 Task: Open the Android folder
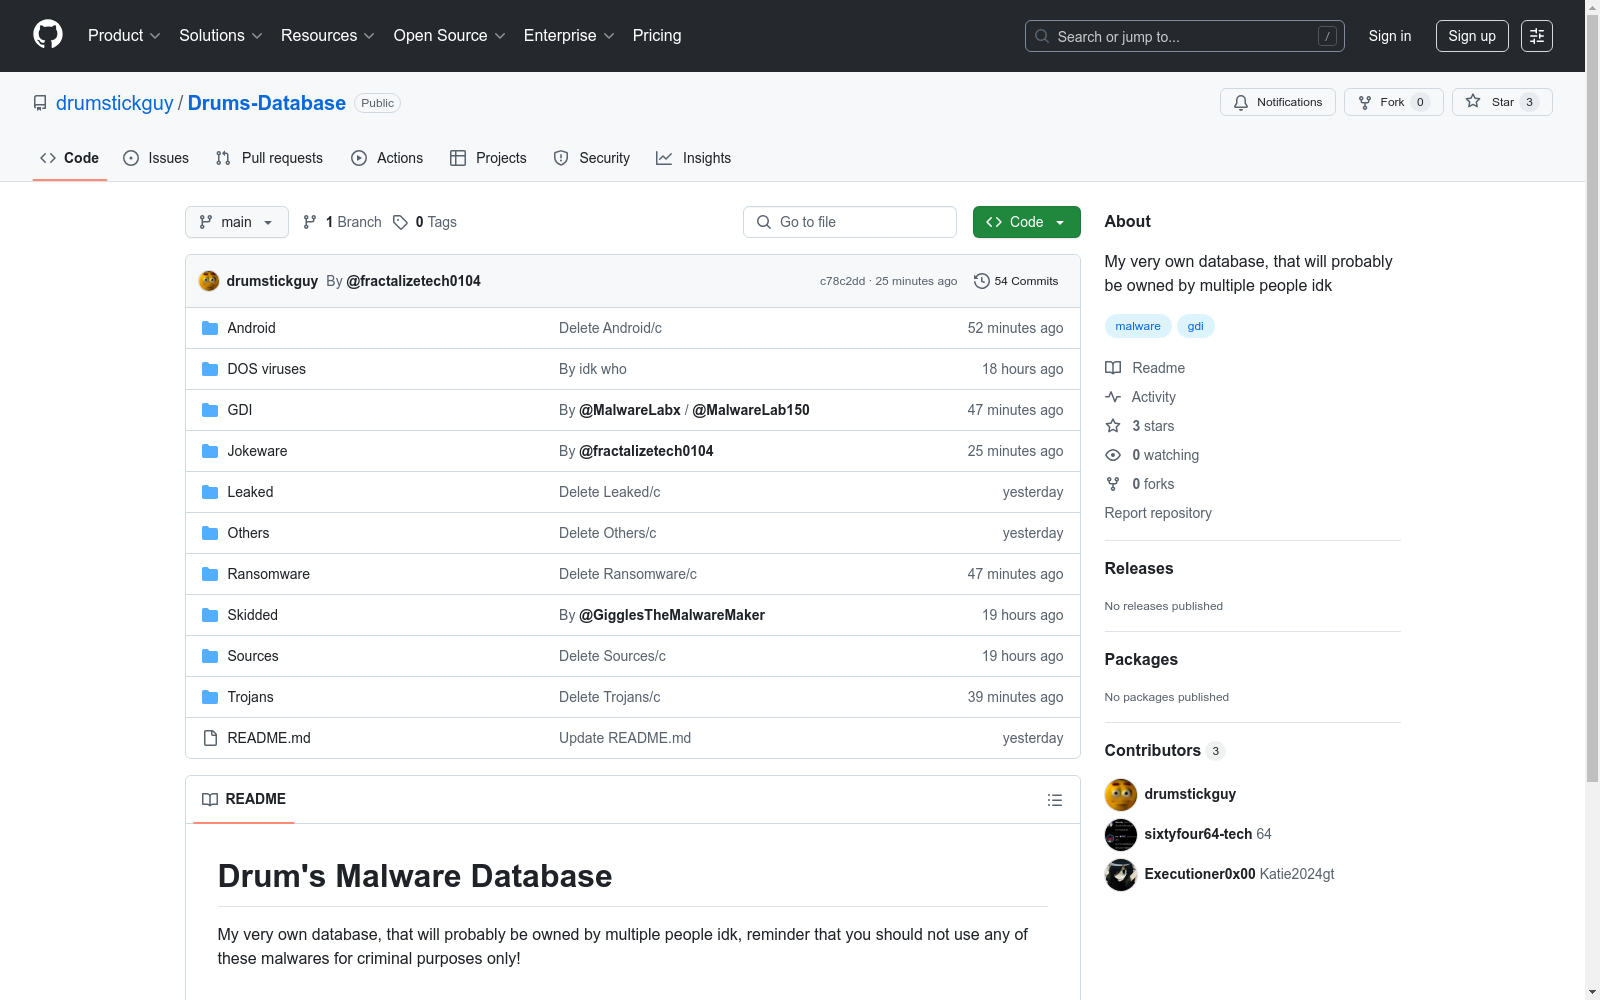[x=251, y=328]
